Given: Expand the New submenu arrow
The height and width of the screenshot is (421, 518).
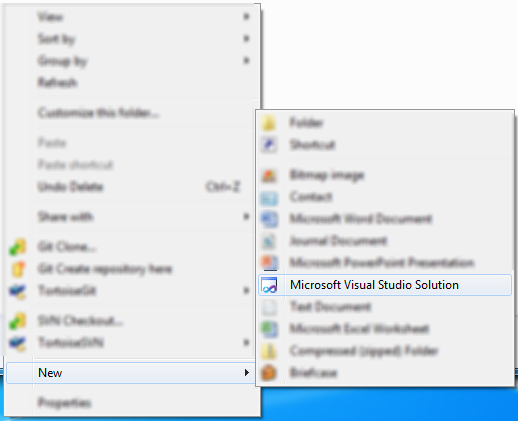Looking at the screenshot, I should pyautogui.click(x=246, y=373).
